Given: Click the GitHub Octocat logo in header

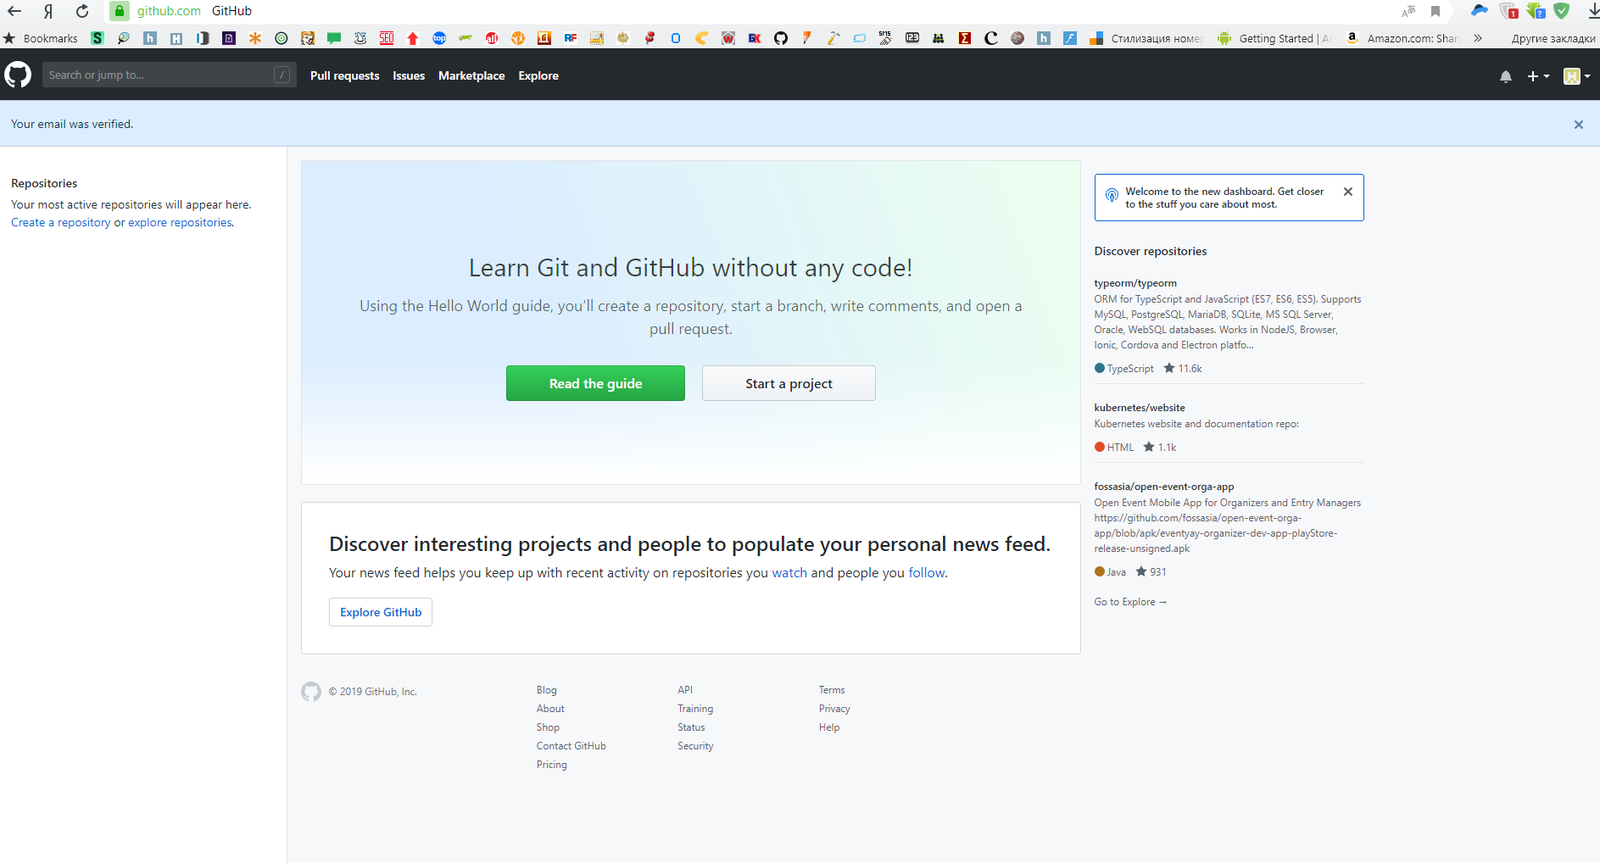Looking at the screenshot, I should click(x=18, y=75).
